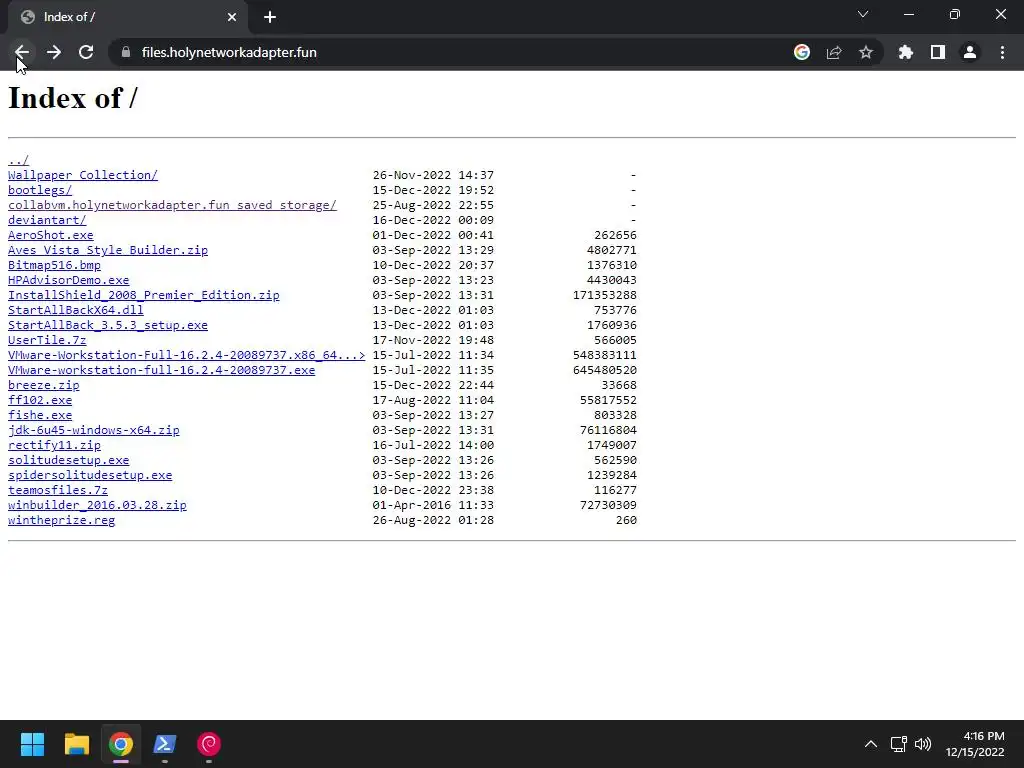Download solitudesetup.exe

[x=69, y=460]
